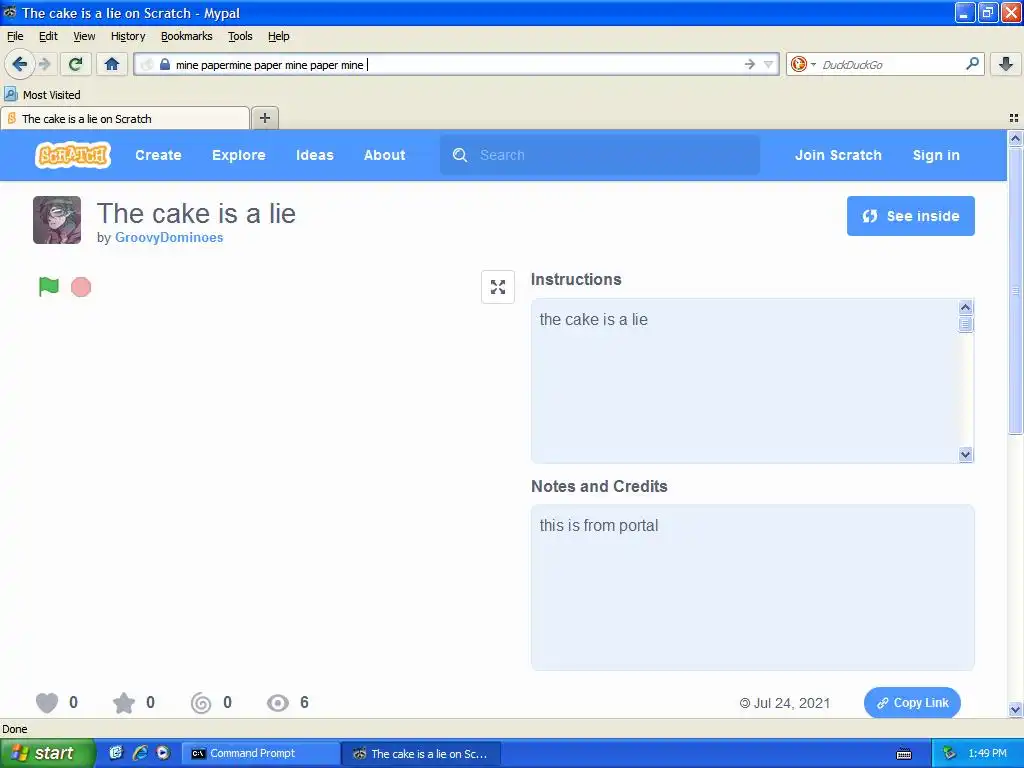
Task: Click Ideas in Scratch navigation
Action: 315,155
